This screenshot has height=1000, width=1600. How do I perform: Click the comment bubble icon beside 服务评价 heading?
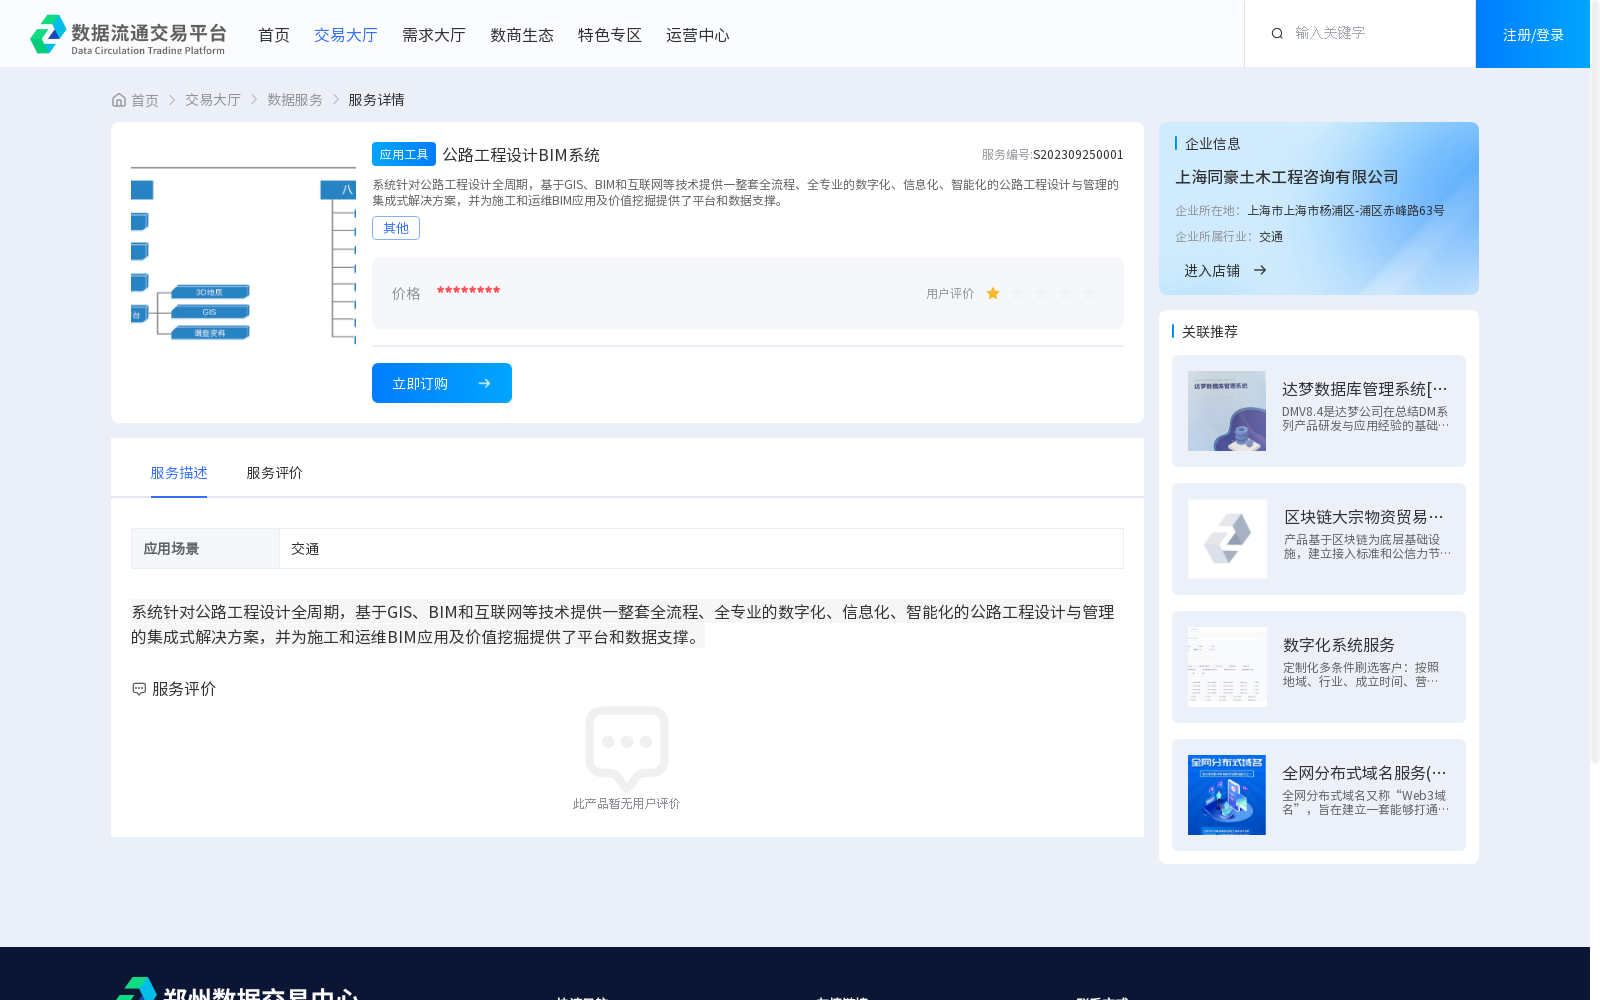[x=139, y=689]
